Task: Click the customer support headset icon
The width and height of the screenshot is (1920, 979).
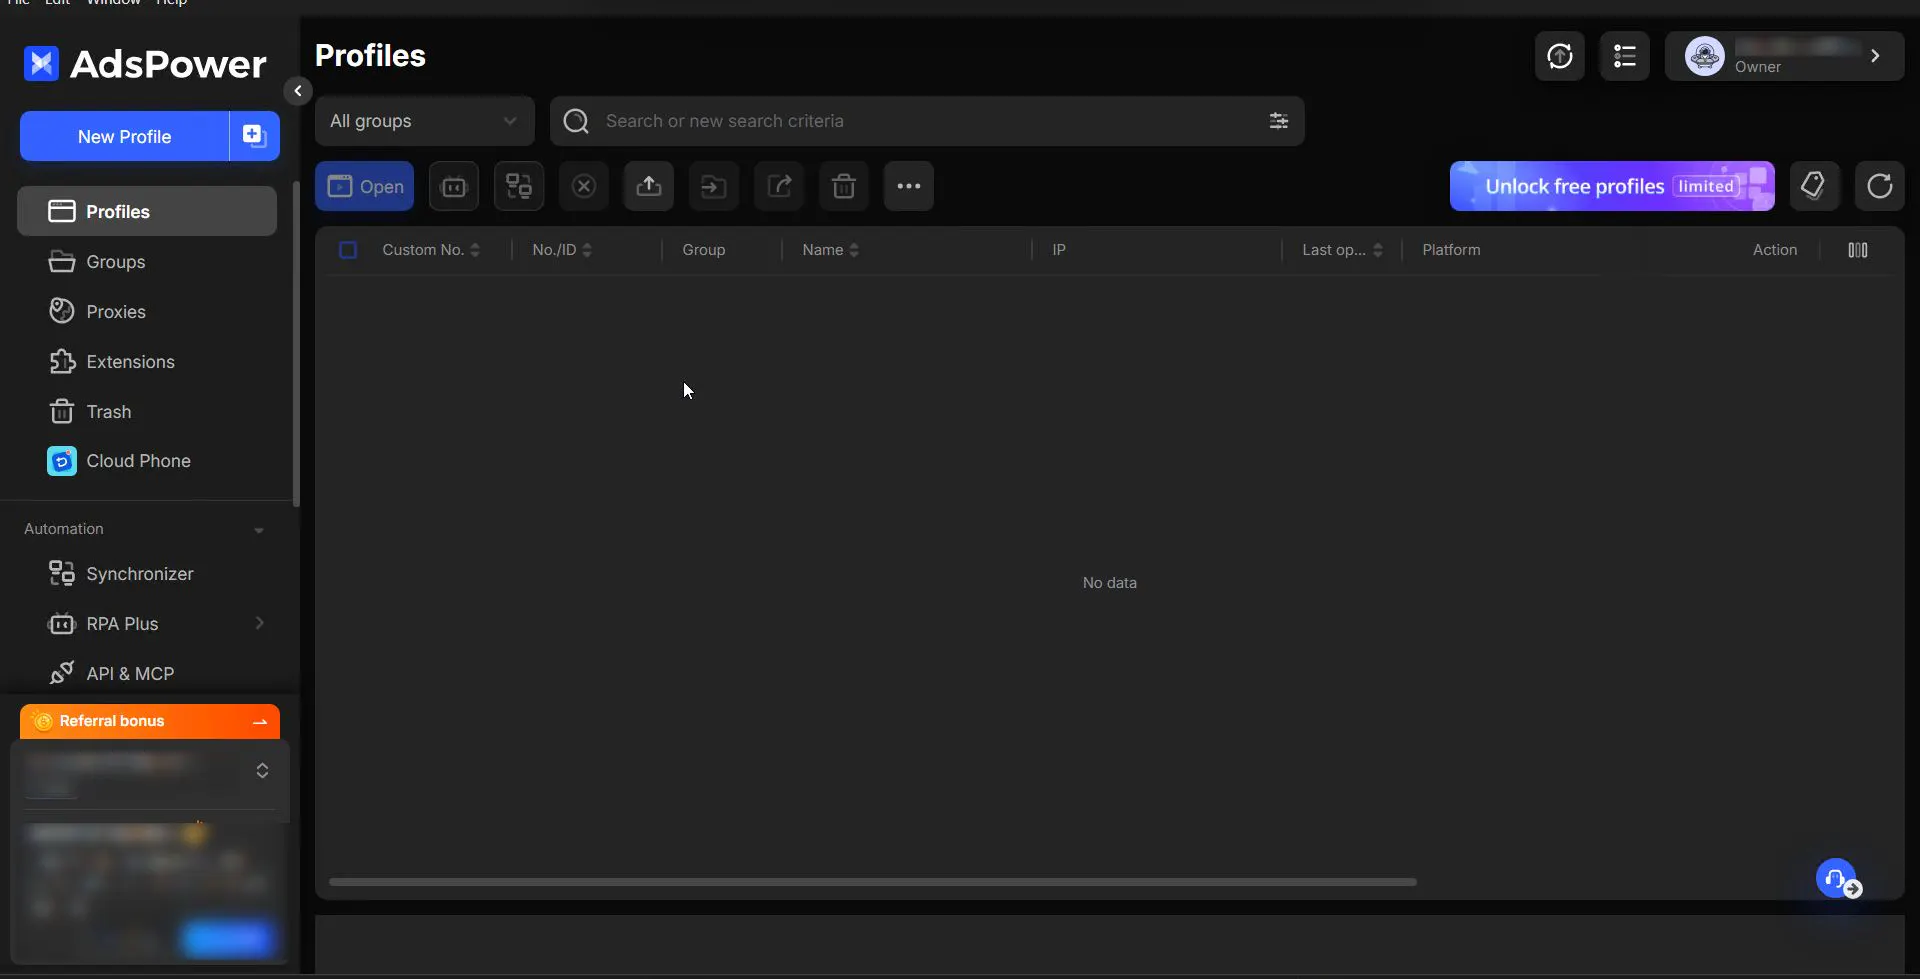Action: 1836,878
